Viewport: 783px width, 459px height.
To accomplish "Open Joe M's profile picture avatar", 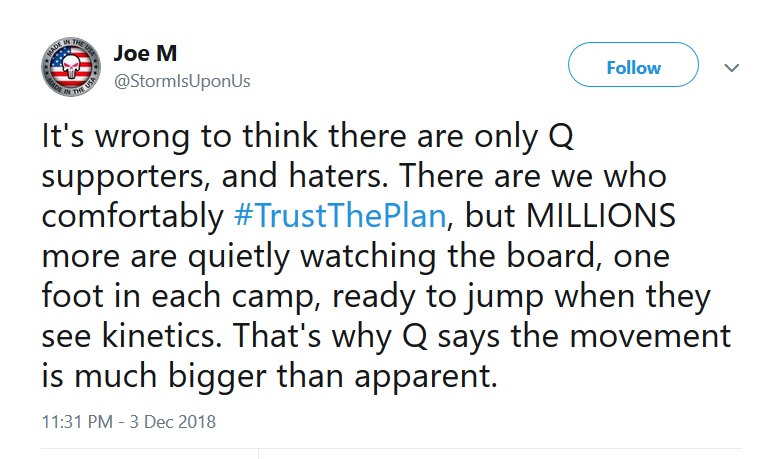I will tap(71, 67).
